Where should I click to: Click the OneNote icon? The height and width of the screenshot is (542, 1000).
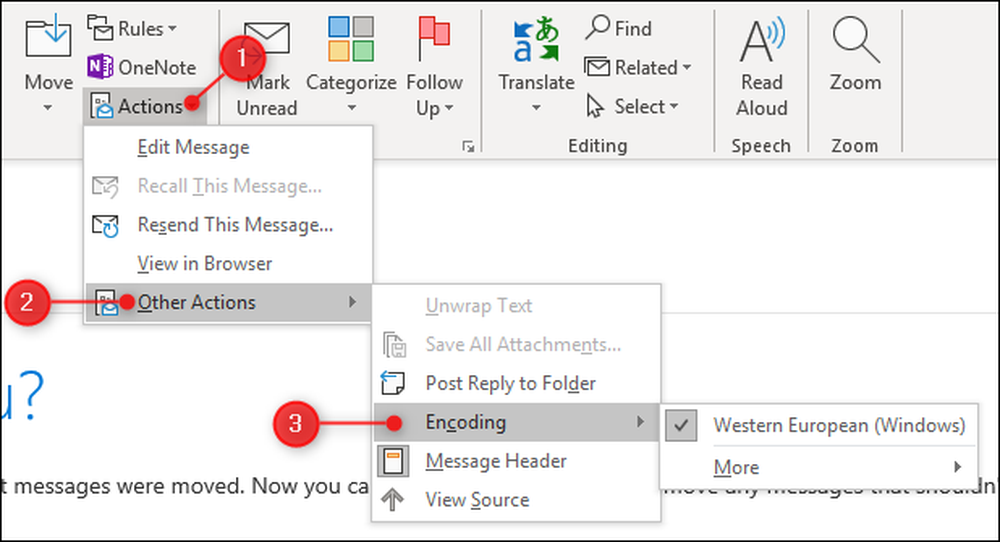point(99,66)
